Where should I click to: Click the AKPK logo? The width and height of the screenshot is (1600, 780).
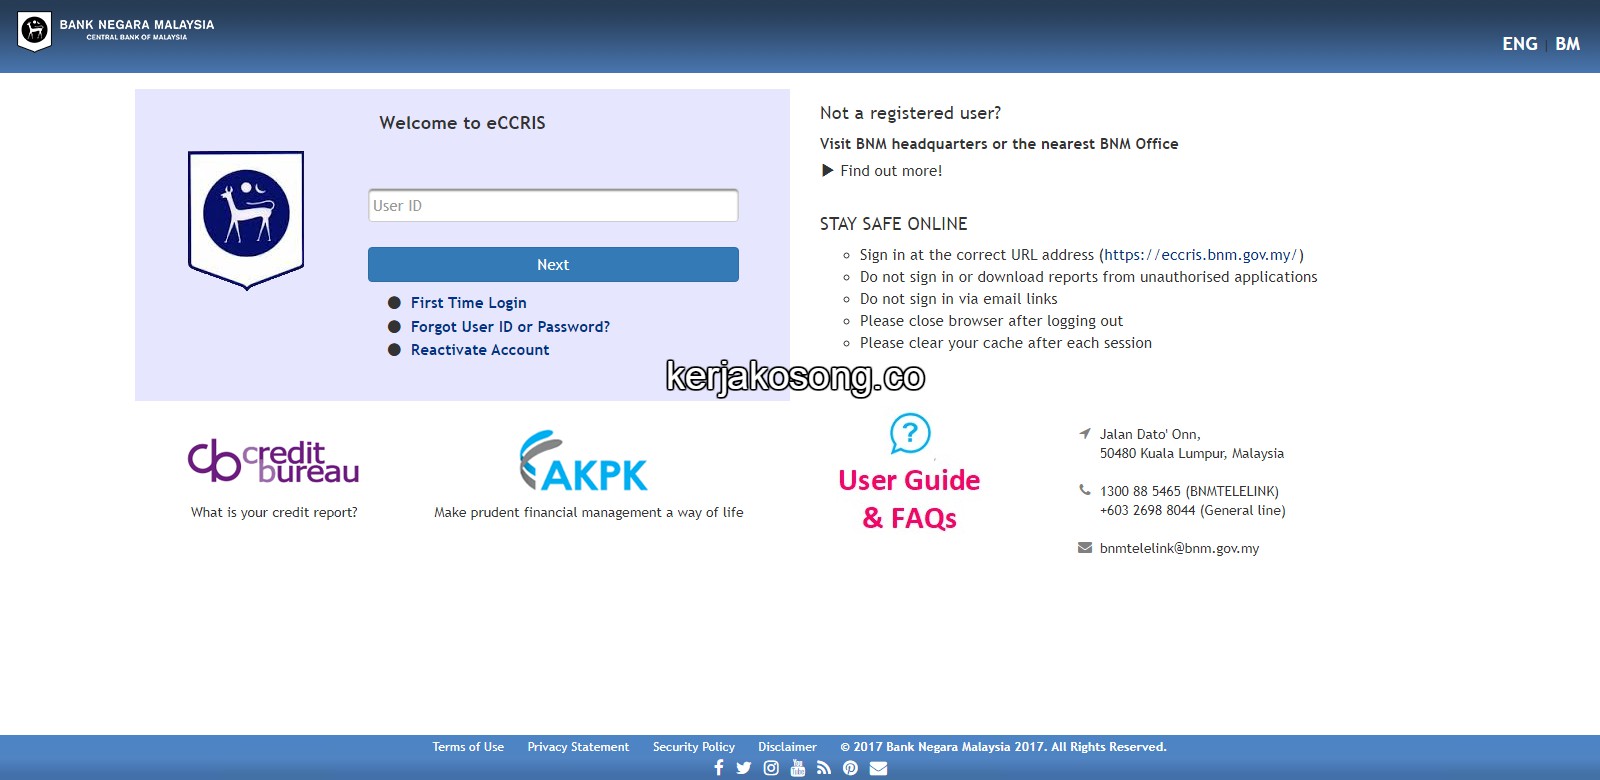(584, 461)
